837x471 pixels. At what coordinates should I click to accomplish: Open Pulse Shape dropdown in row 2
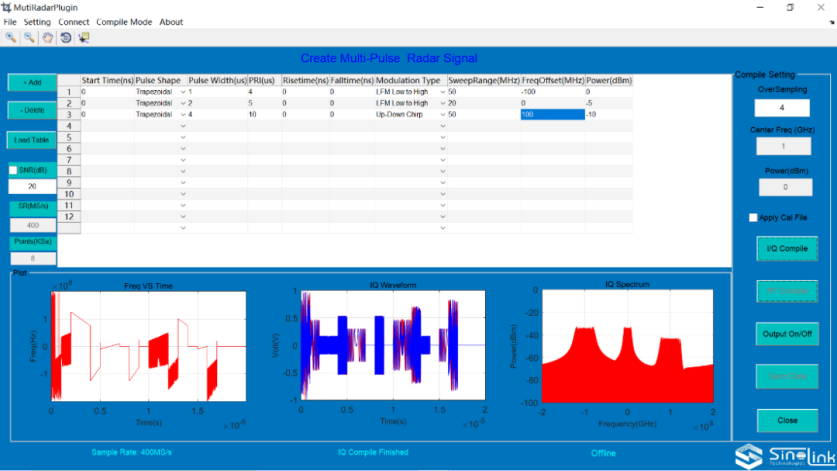click(182, 103)
